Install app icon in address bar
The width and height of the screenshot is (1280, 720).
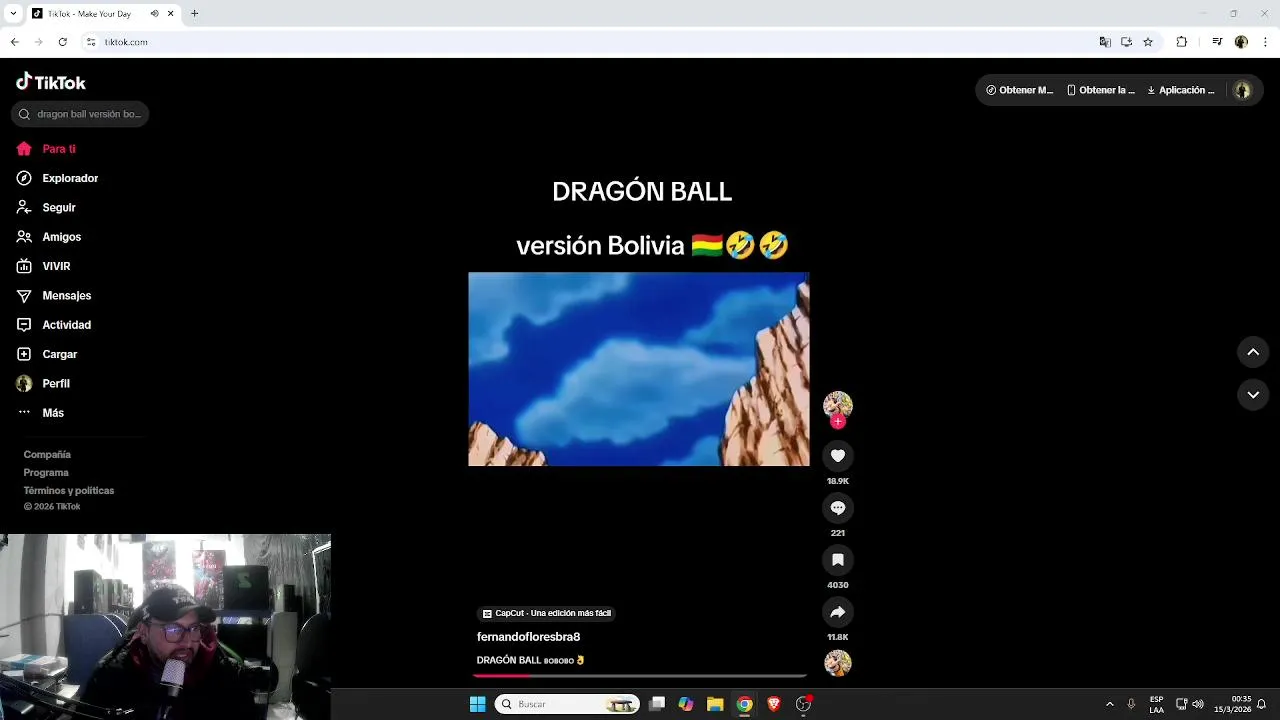[x=1126, y=42]
